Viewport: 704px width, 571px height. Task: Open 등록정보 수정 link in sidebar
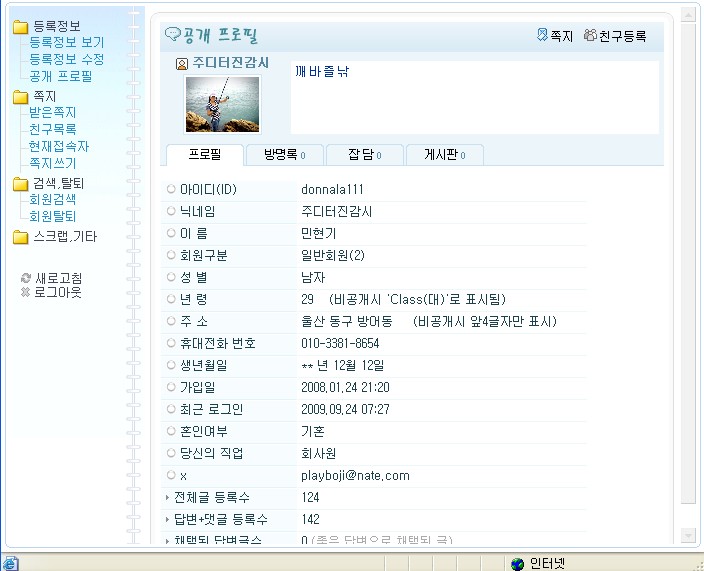click(66, 59)
